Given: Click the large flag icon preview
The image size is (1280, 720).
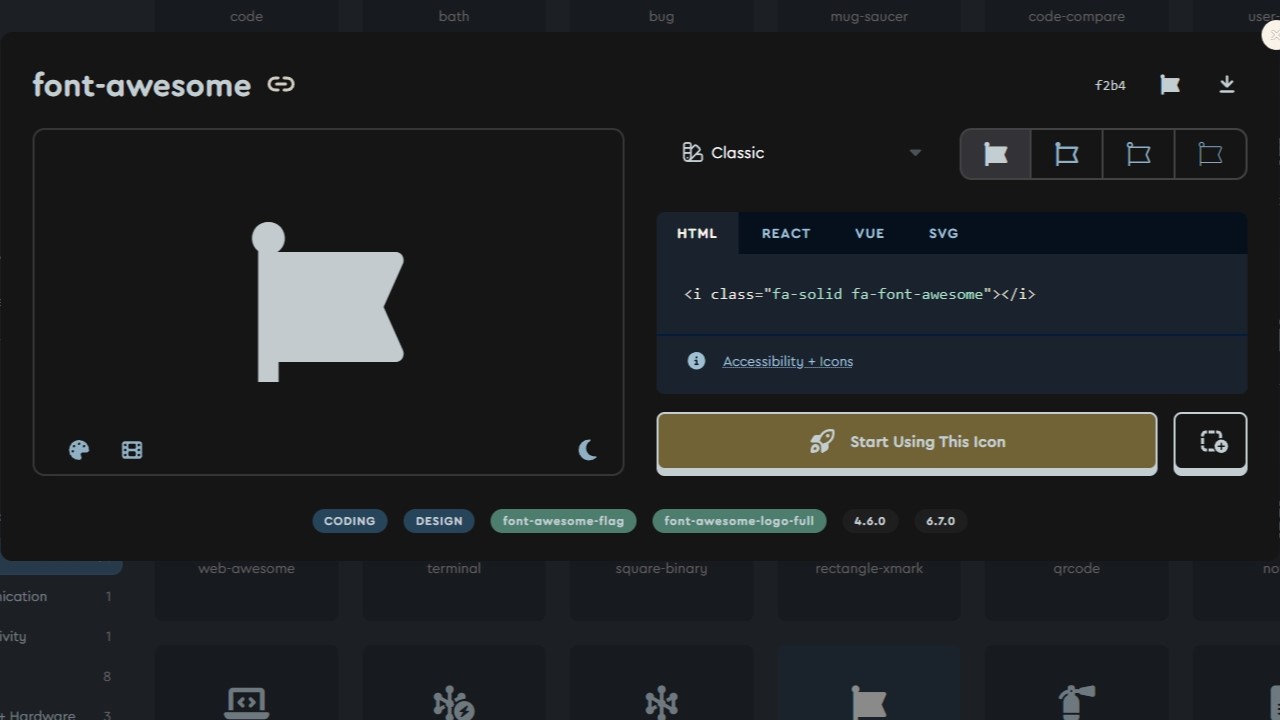Looking at the screenshot, I should click(327, 302).
